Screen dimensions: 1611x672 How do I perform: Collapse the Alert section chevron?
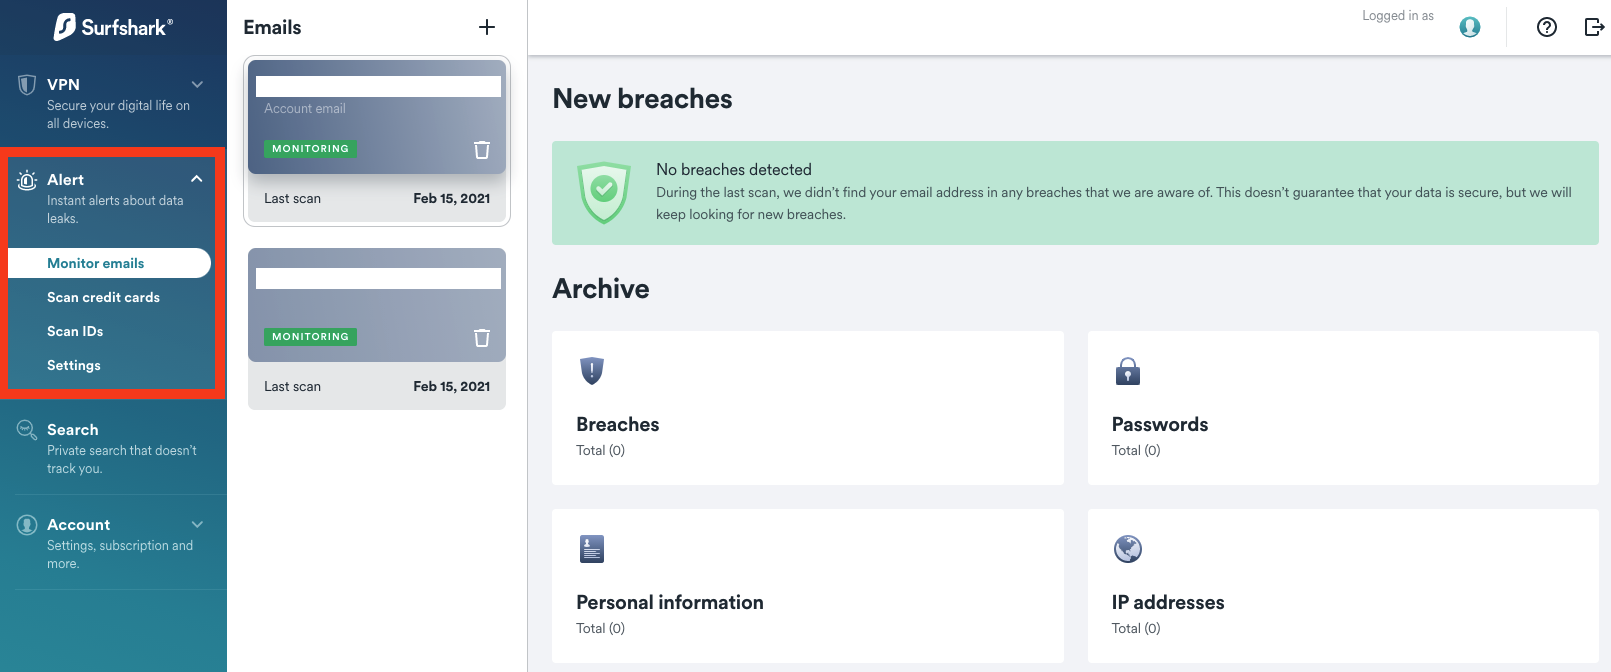[x=197, y=179]
